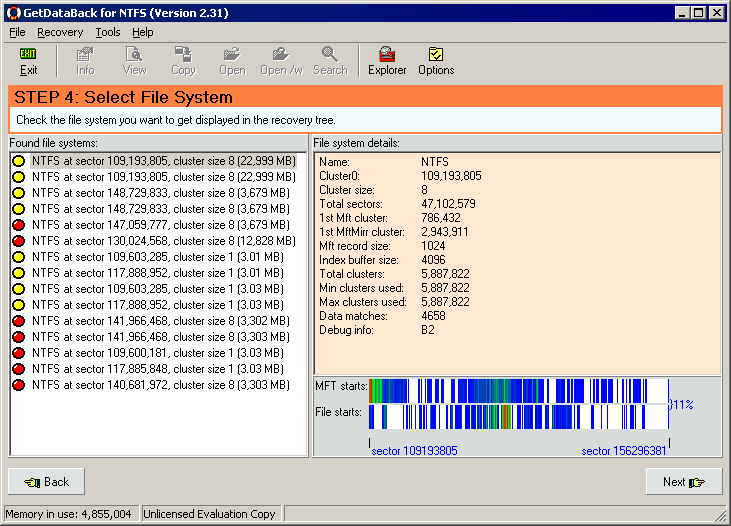
Task: Open the File menu
Action: (x=17, y=32)
